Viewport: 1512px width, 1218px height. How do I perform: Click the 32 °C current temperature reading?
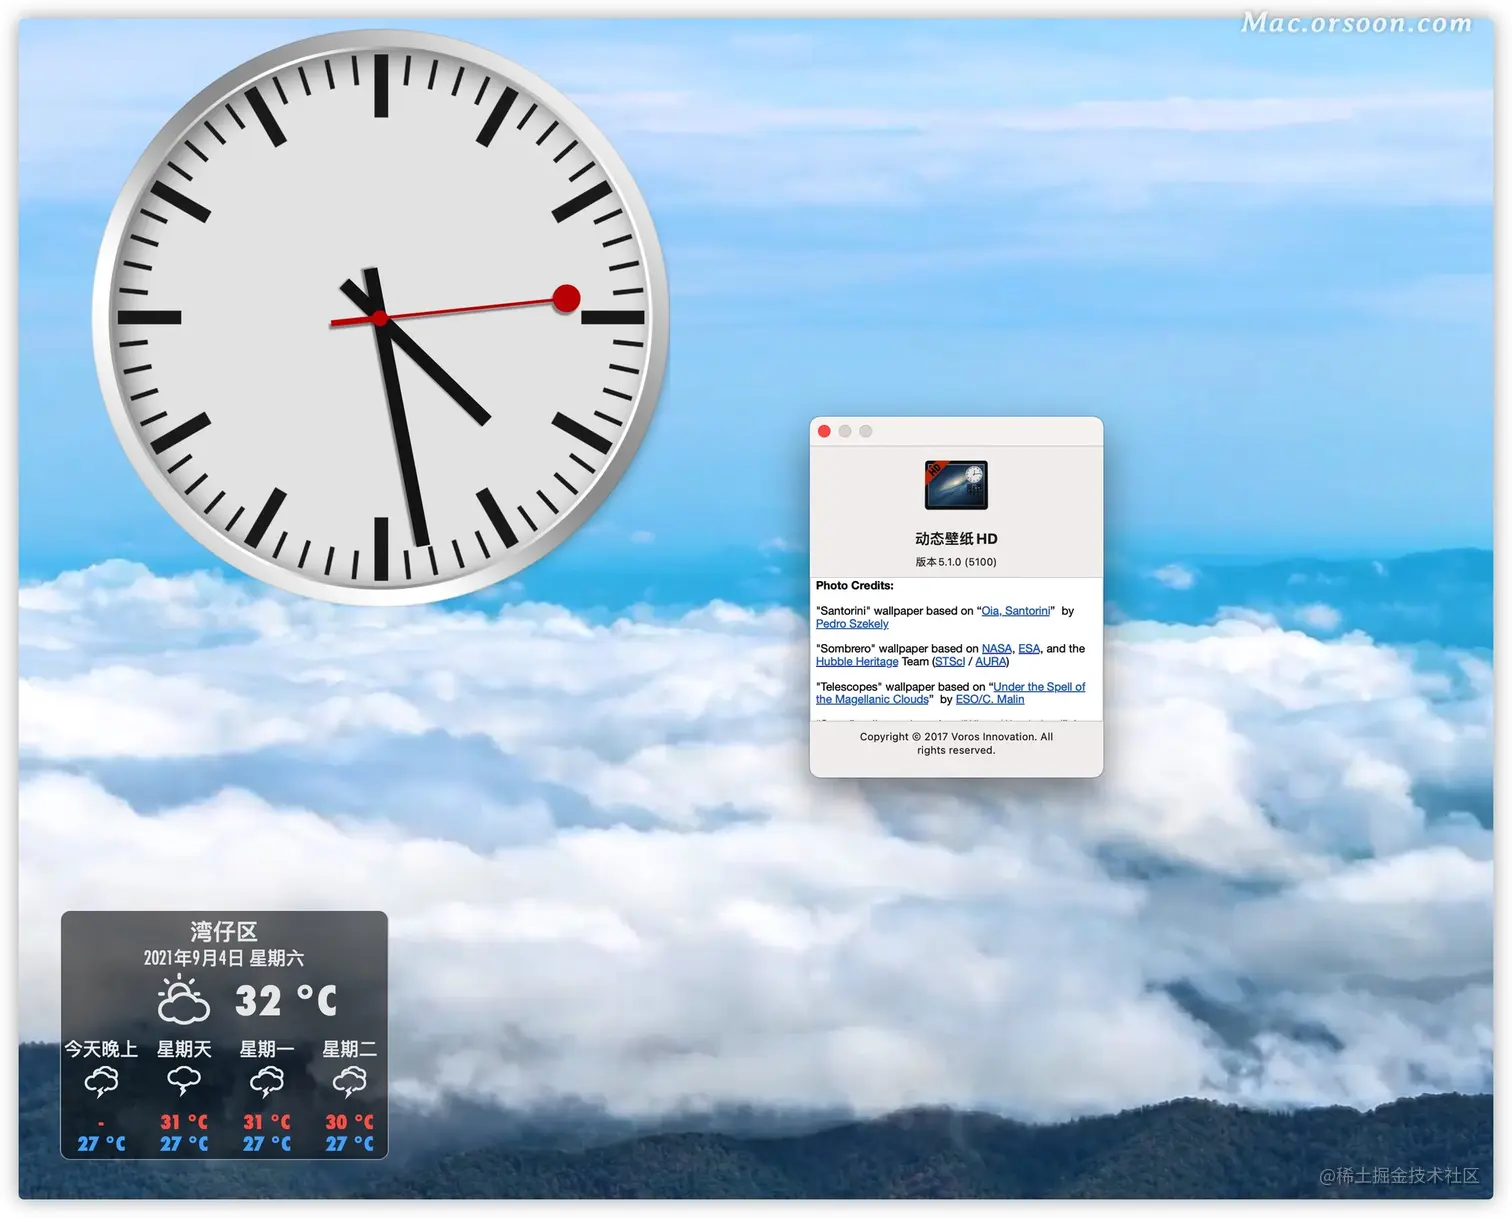(286, 1001)
